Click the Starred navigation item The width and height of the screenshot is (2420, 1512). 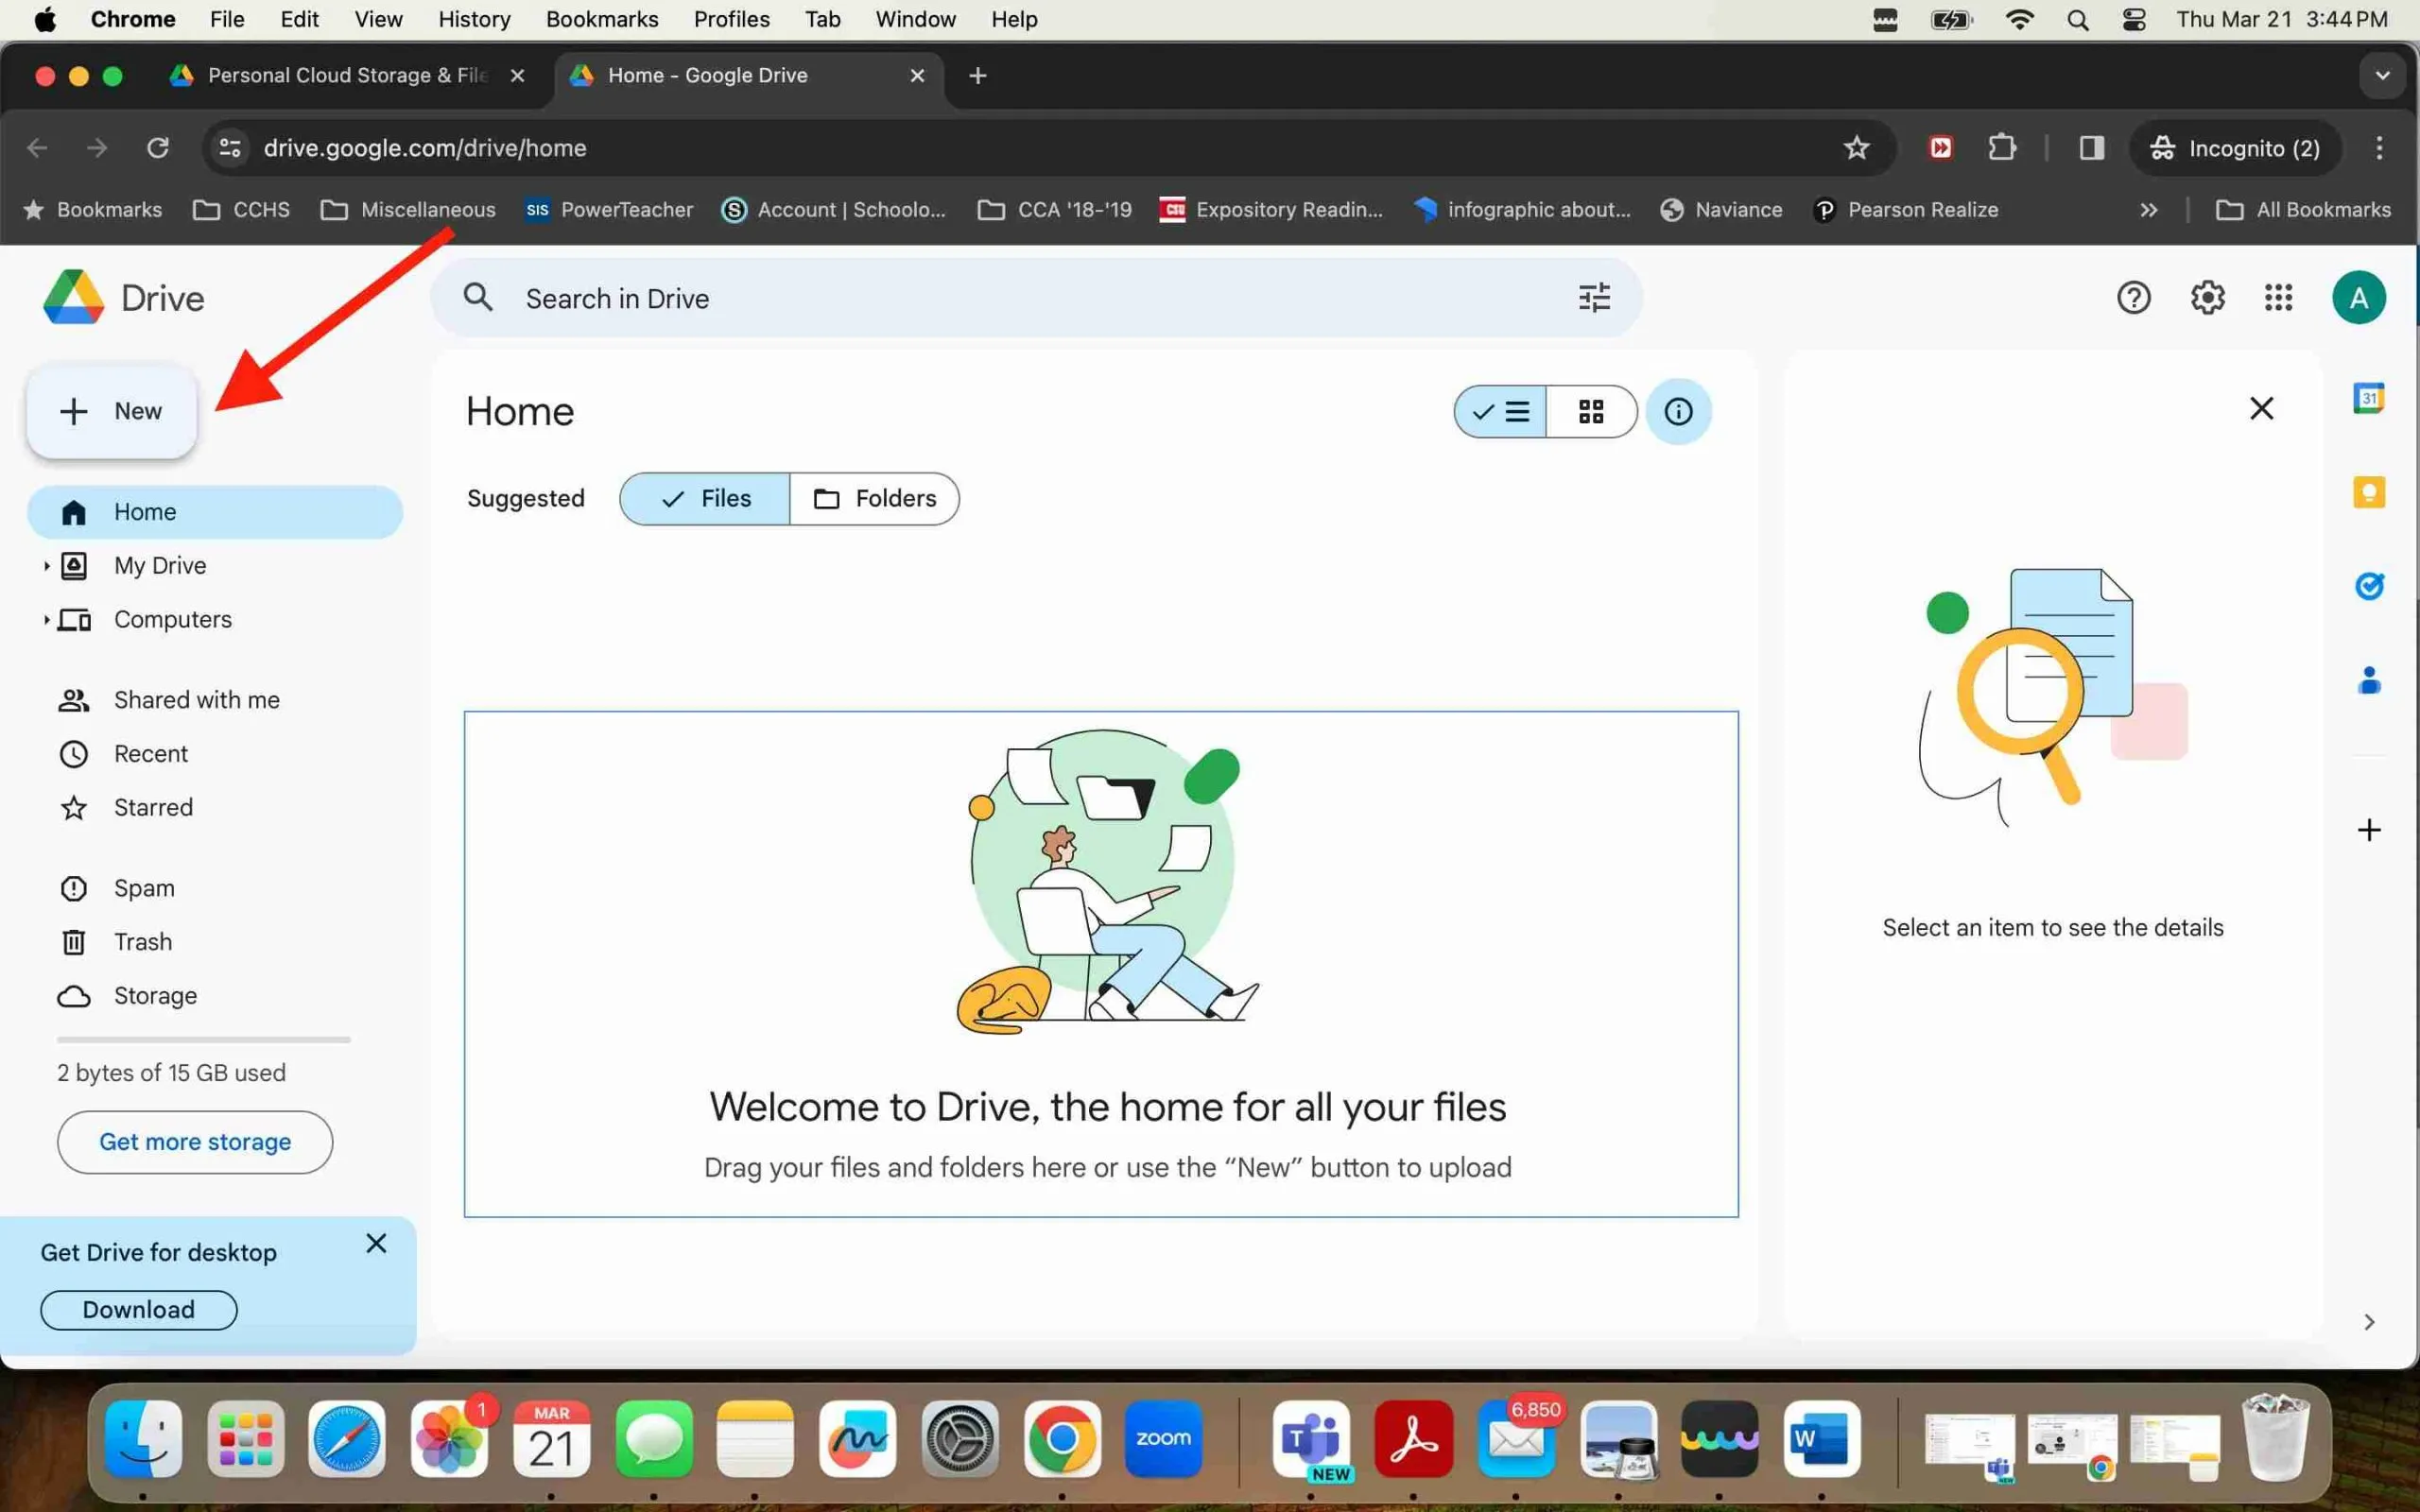151,806
